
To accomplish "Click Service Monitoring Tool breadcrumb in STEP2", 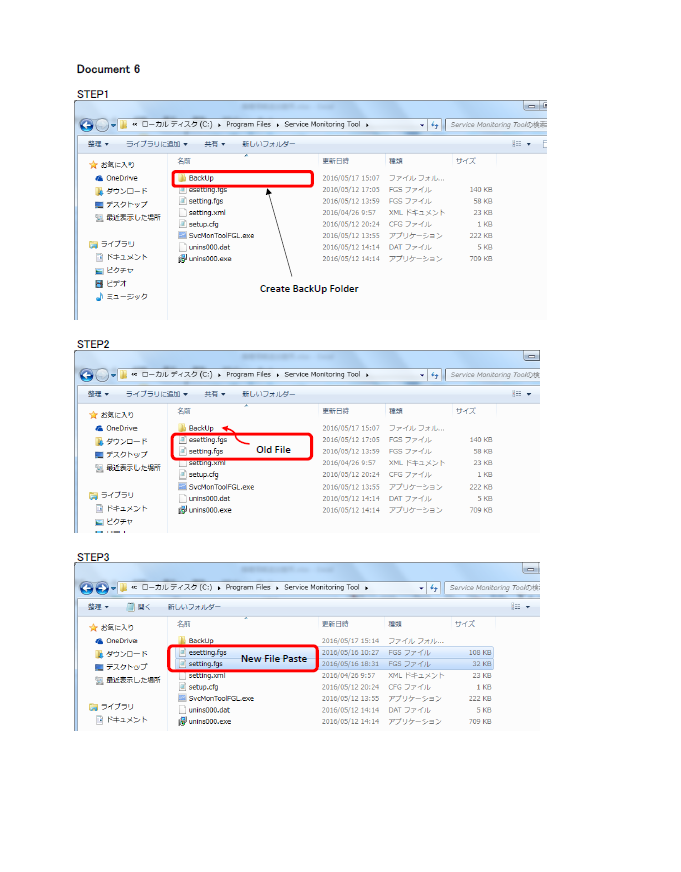I will click(322, 375).
